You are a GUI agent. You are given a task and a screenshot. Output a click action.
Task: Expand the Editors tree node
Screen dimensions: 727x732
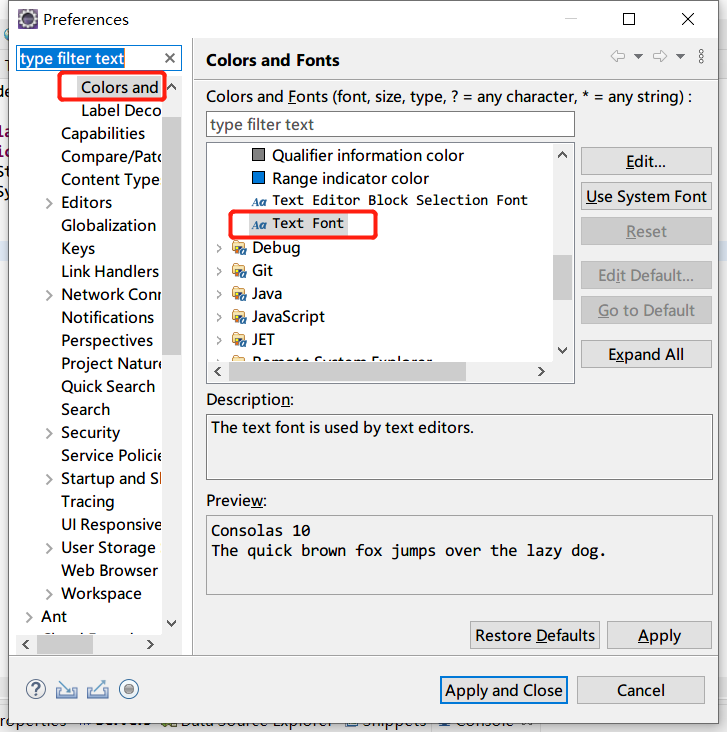pyautogui.click(x=50, y=203)
